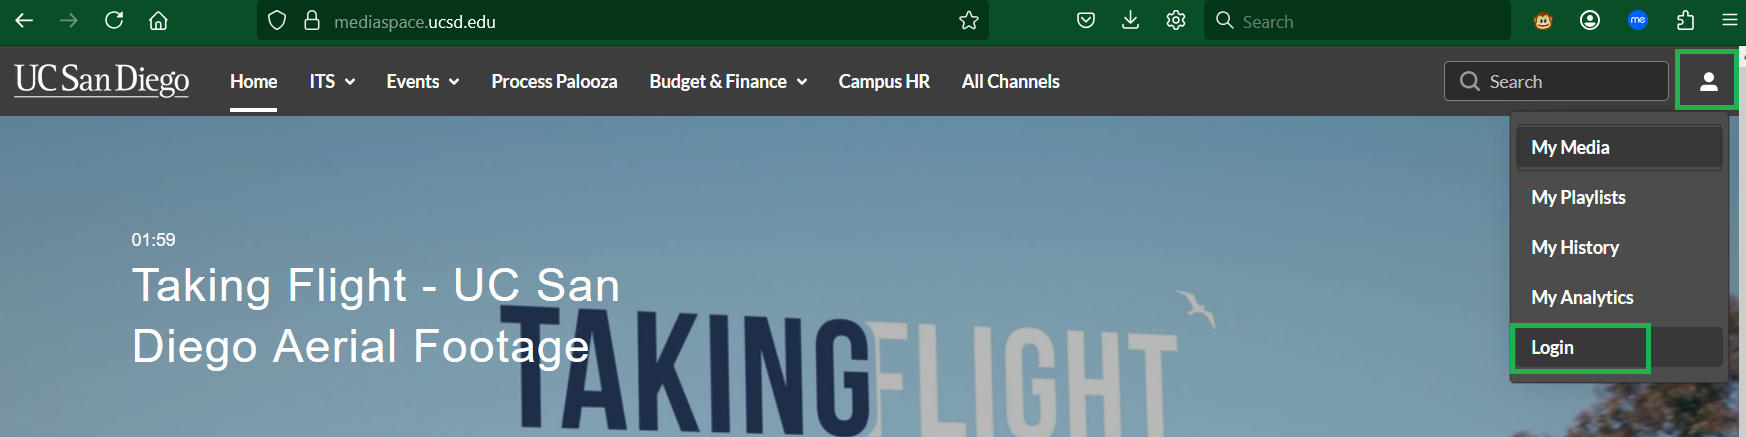Viewport: 1746px width, 437px height.
Task: View tracking protection shield info
Action: coord(277,21)
